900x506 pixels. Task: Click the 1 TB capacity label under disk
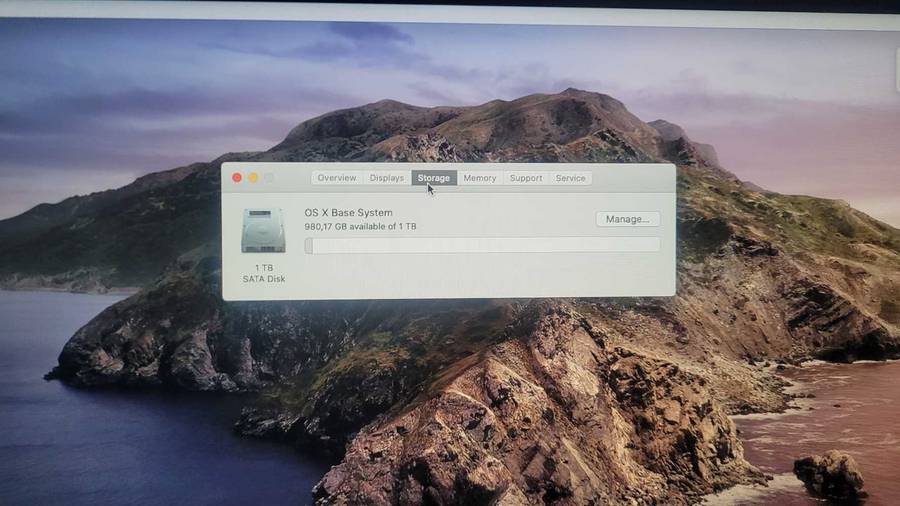coord(264,268)
